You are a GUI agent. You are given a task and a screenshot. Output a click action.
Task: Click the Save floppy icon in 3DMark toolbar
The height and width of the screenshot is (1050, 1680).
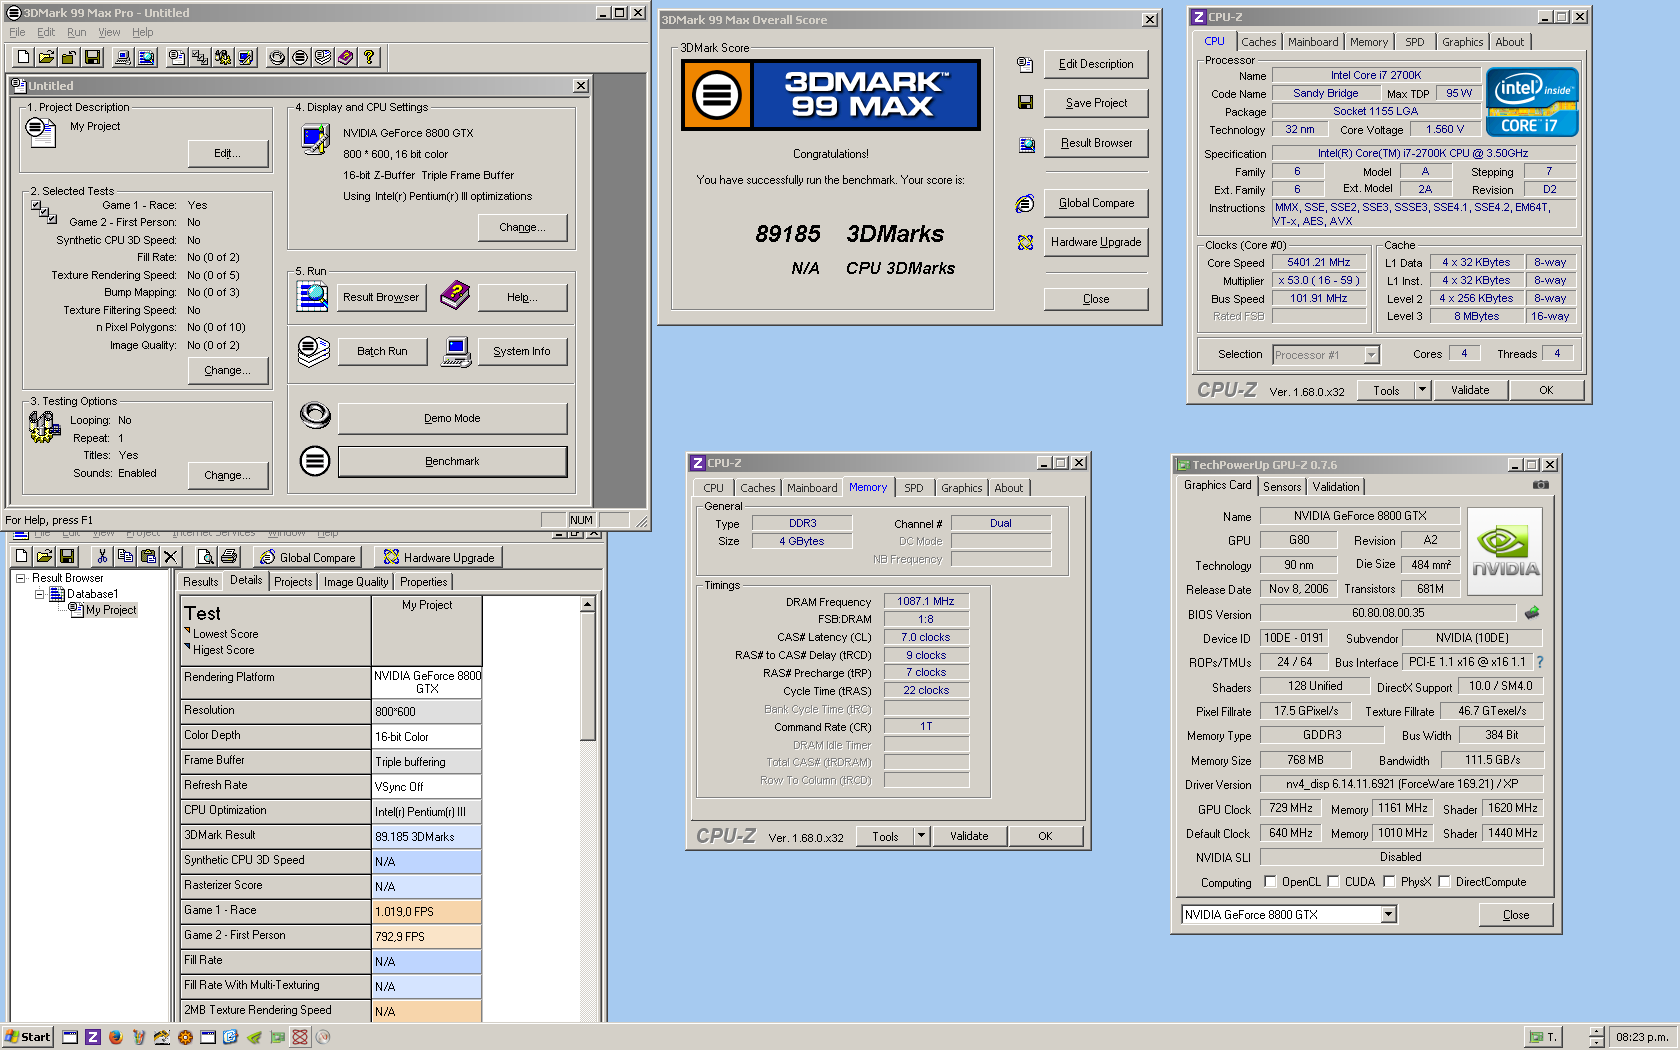click(x=92, y=57)
